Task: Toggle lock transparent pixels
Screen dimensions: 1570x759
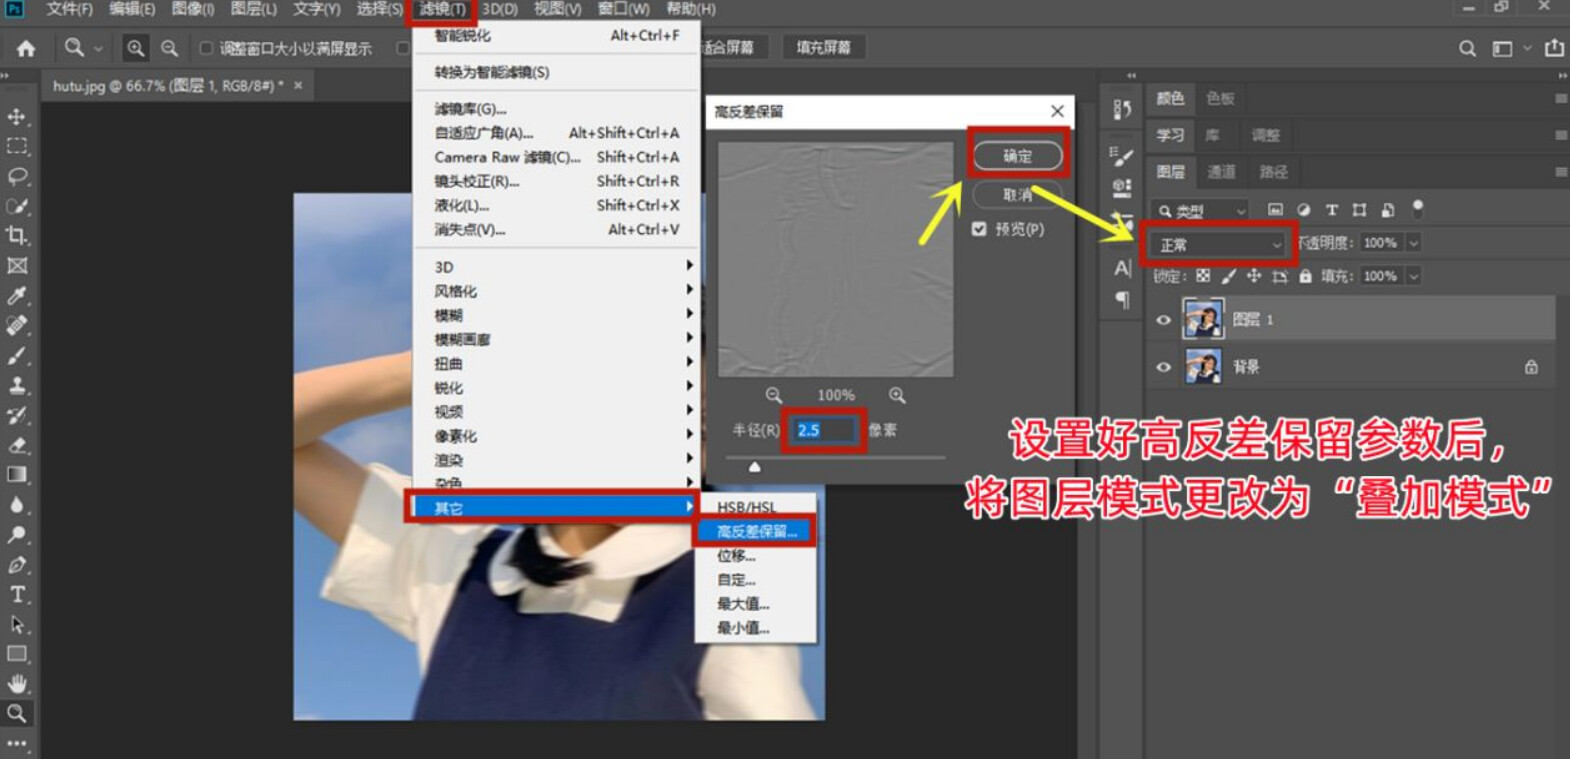Action: (1203, 276)
